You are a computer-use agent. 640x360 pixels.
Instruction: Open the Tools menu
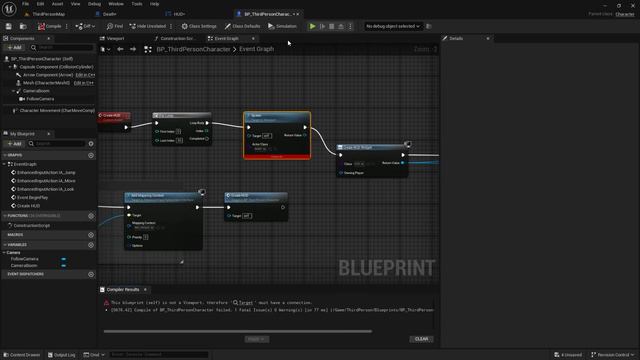[x=137, y=4]
